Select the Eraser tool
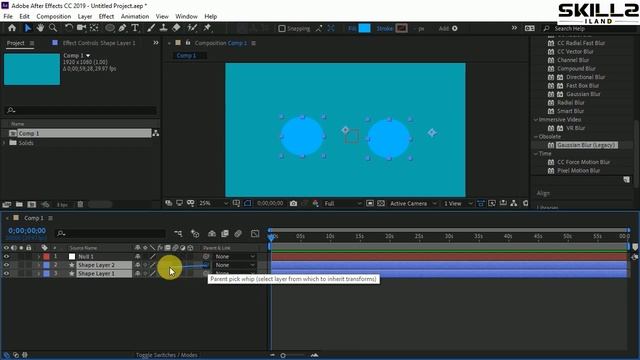This screenshot has width=640, height=360. pyautogui.click(x=176, y=28)
